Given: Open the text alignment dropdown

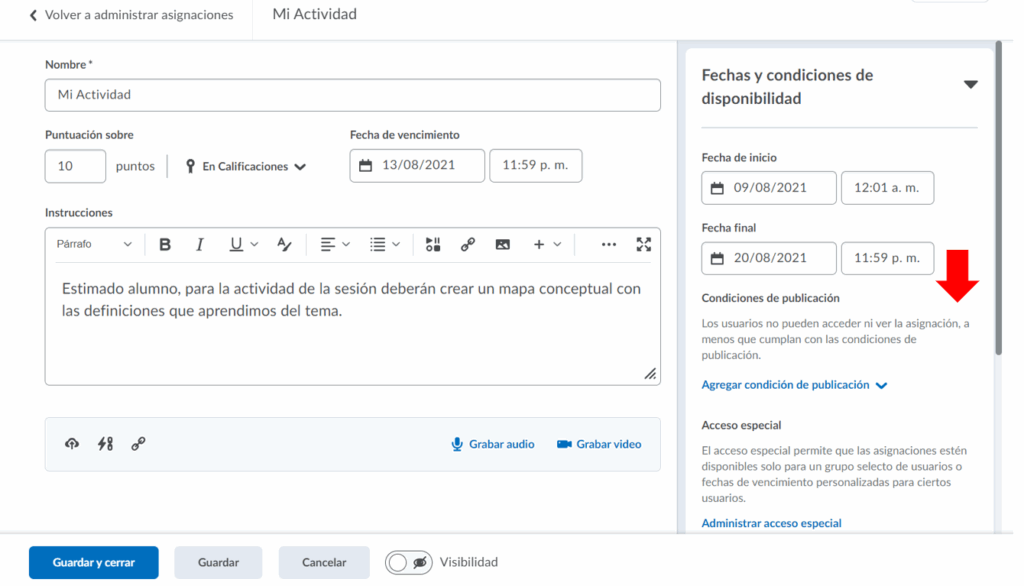Looking at the screenshot, I should [335, 245].
